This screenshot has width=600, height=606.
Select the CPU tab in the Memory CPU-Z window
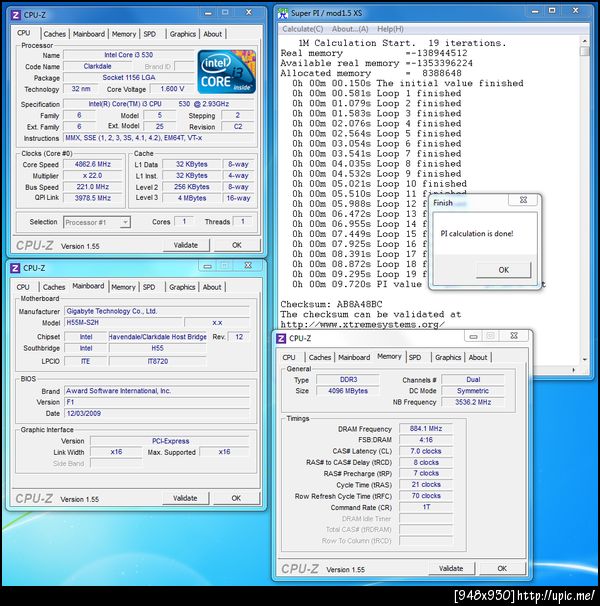[x=289, y=357]
